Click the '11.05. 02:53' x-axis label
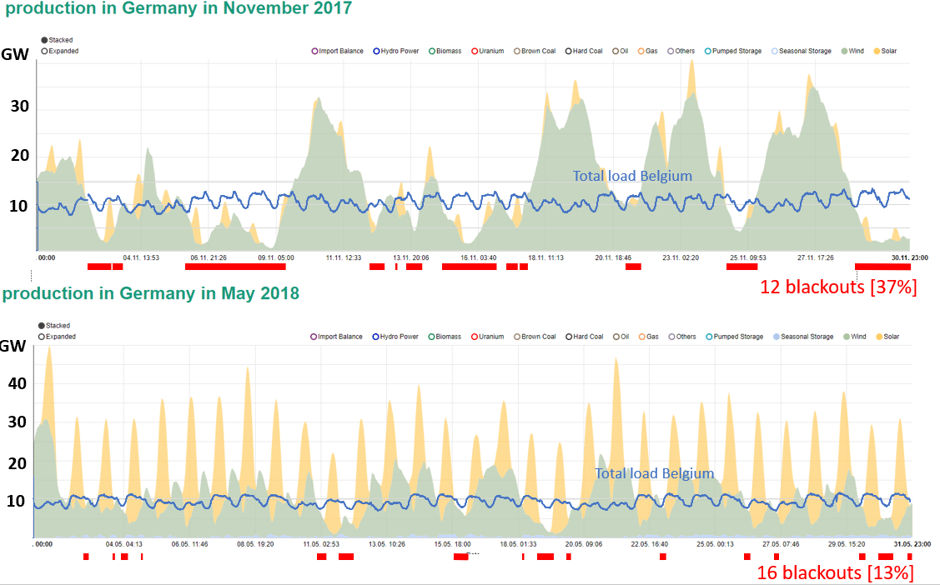Image resolution: width=940 pixels, height=585 pixels. coord(321,544)
